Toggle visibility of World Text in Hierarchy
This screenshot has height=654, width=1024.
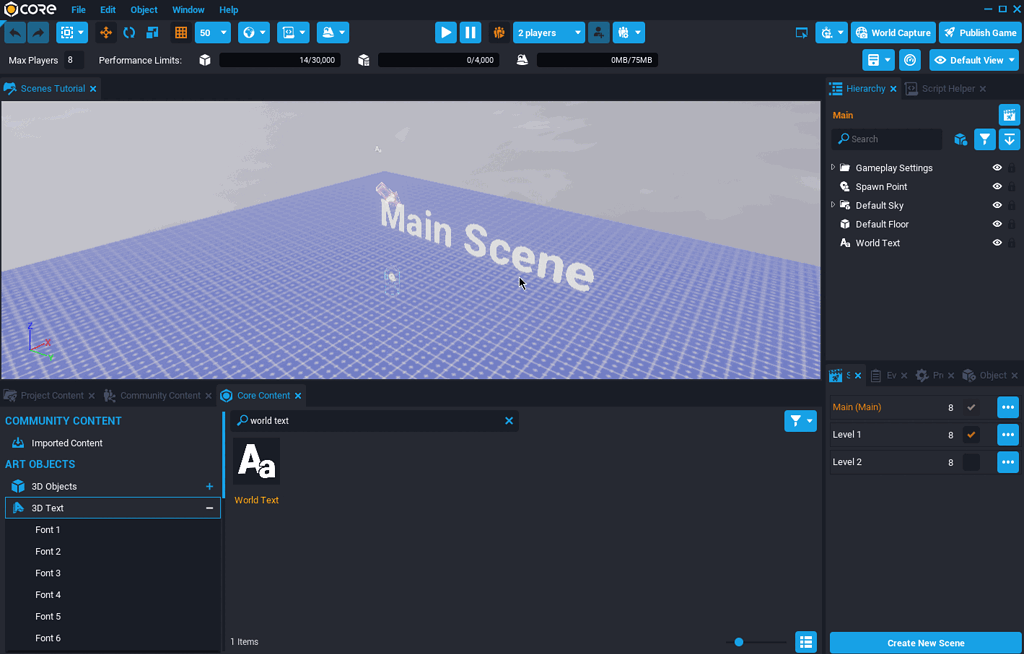tap(996, 242)
